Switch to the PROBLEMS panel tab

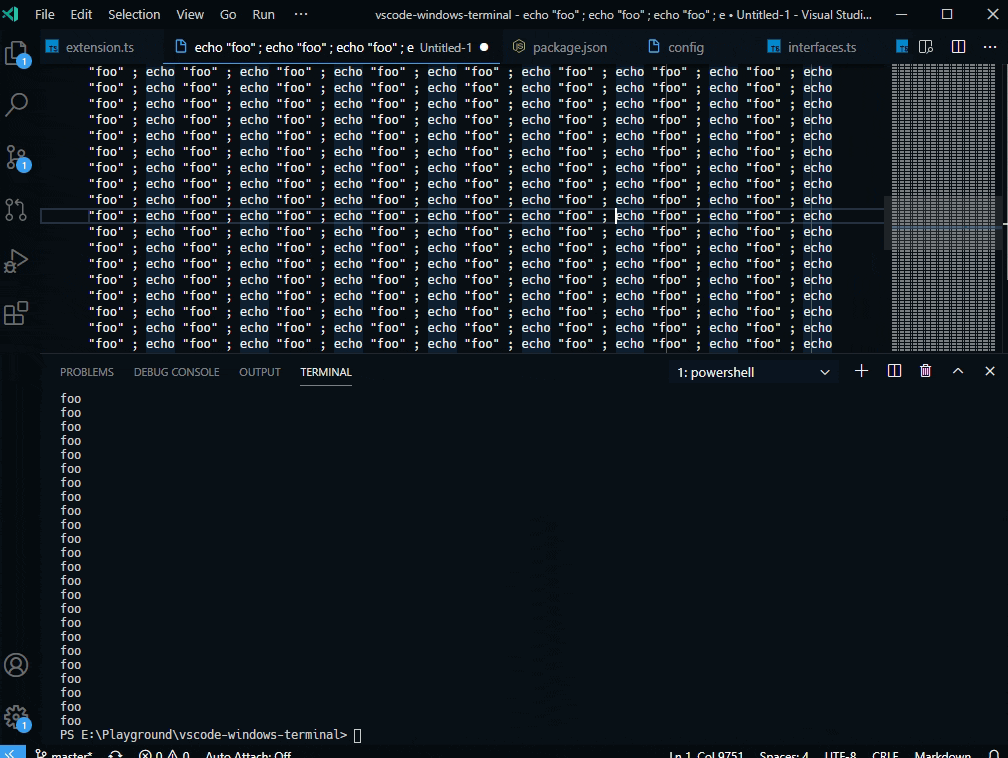[87, 372]
